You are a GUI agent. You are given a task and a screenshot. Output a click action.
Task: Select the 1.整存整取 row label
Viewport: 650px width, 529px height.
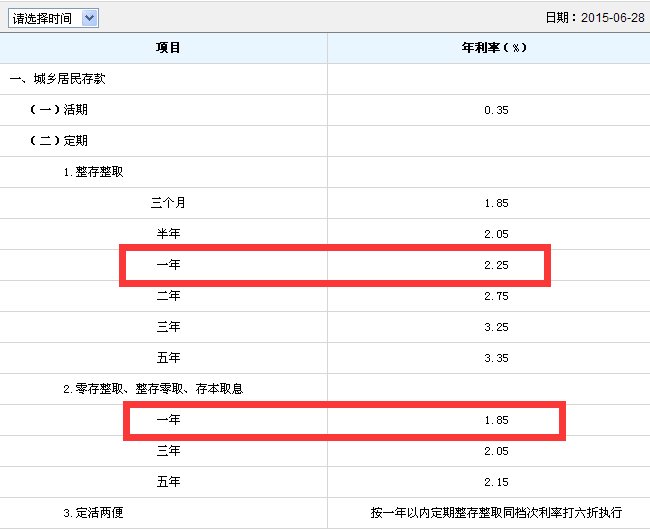coord(93,172)
